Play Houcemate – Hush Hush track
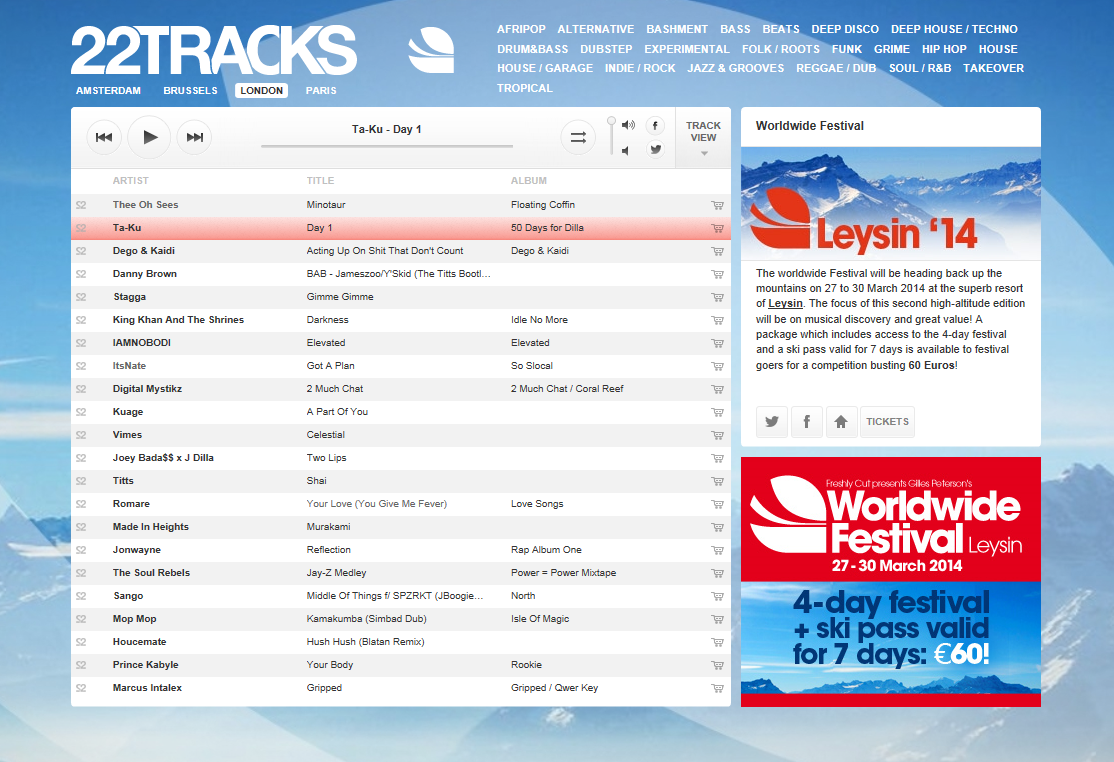Viewport: 1114px width, 762px height. 401,641
